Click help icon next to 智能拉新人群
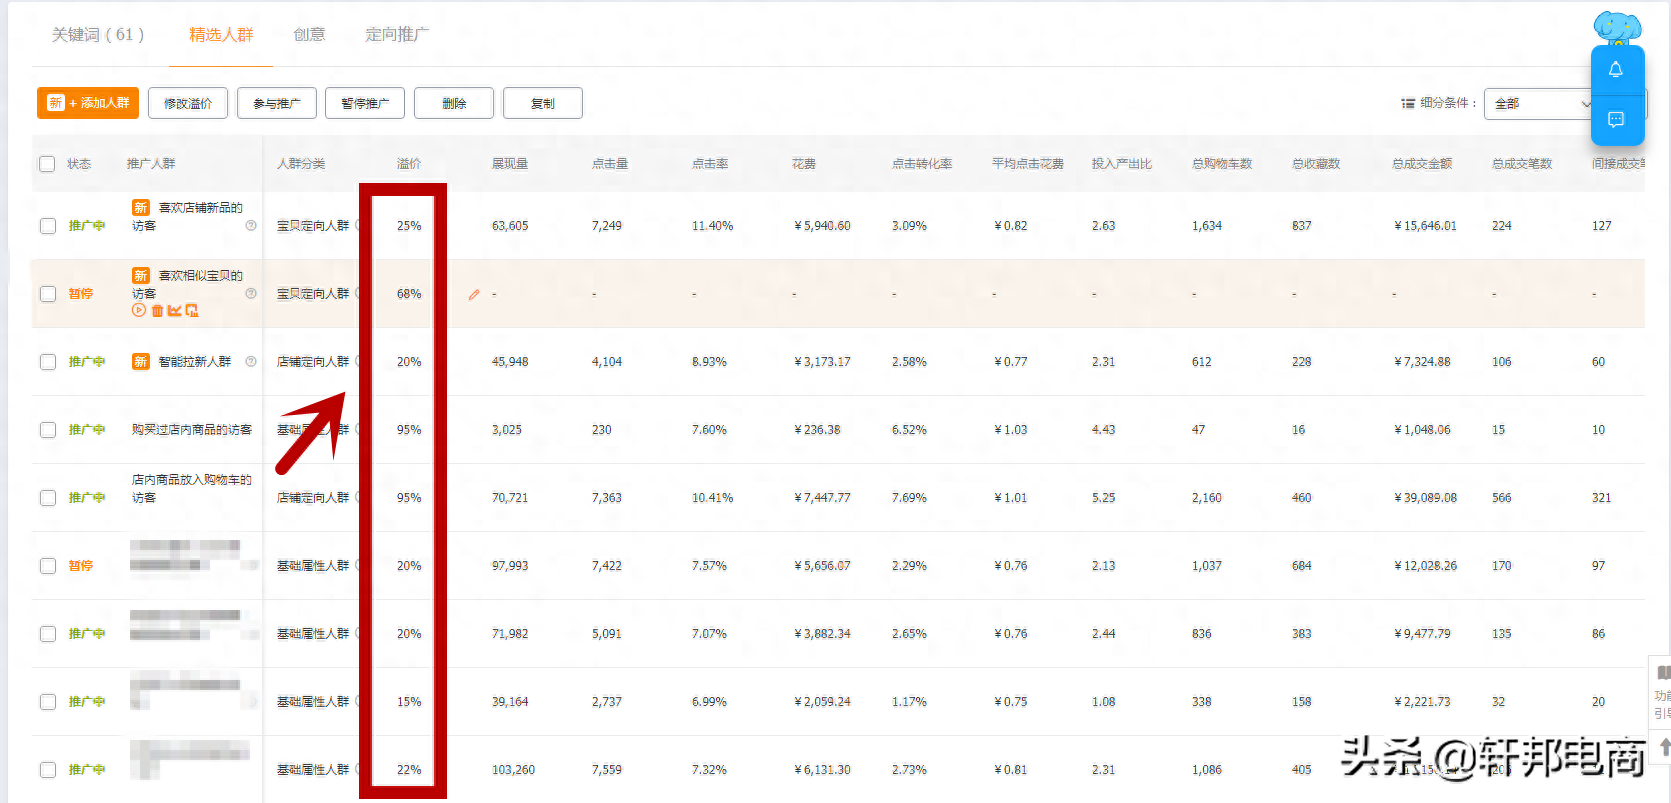1671x803 pixels. [x=251, y=362]
